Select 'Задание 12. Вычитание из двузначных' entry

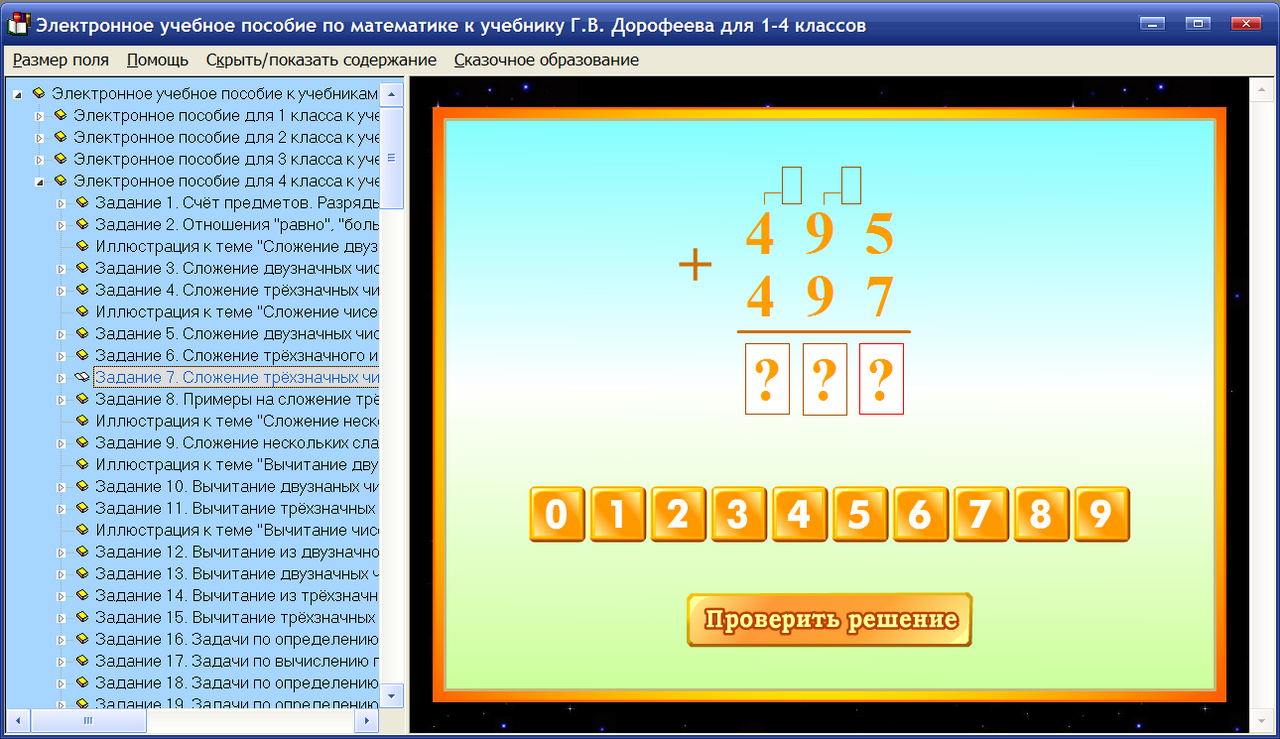230,552
